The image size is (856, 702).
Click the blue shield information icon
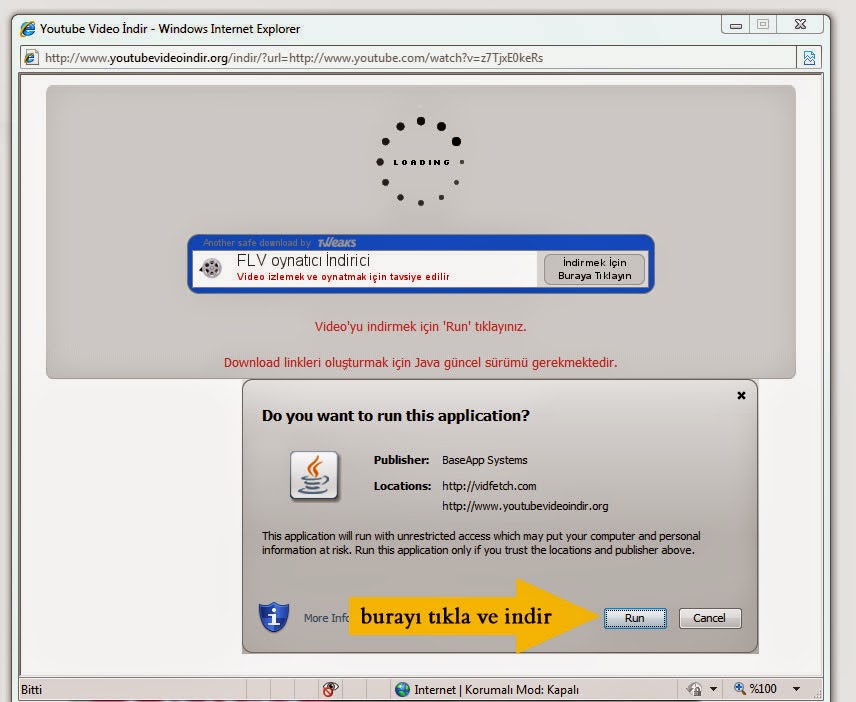274,617
